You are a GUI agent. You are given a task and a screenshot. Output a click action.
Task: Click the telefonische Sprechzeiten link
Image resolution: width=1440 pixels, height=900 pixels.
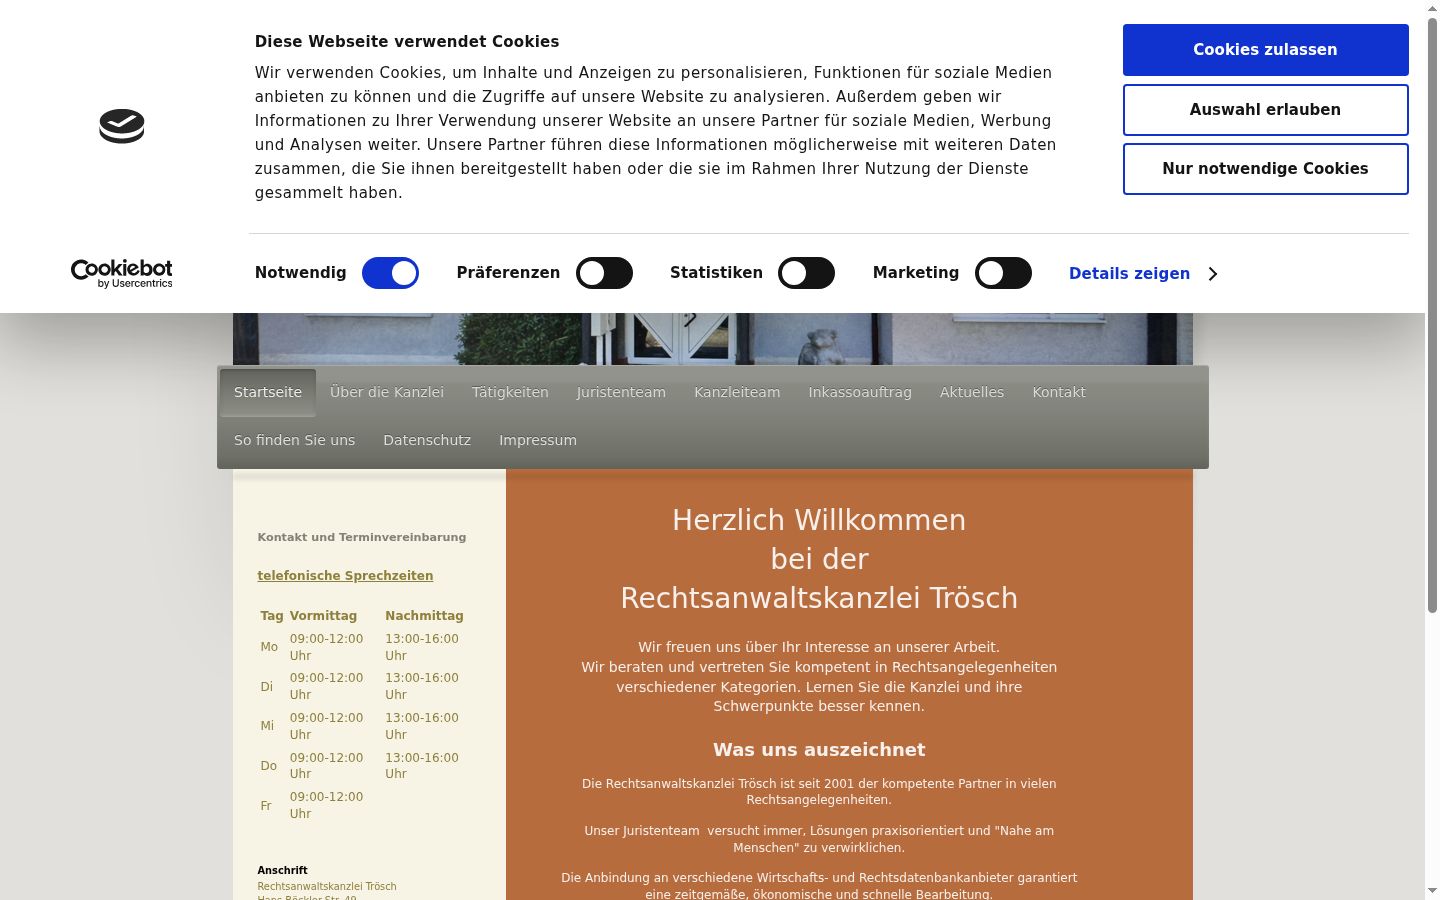click(x=345, y=576)
